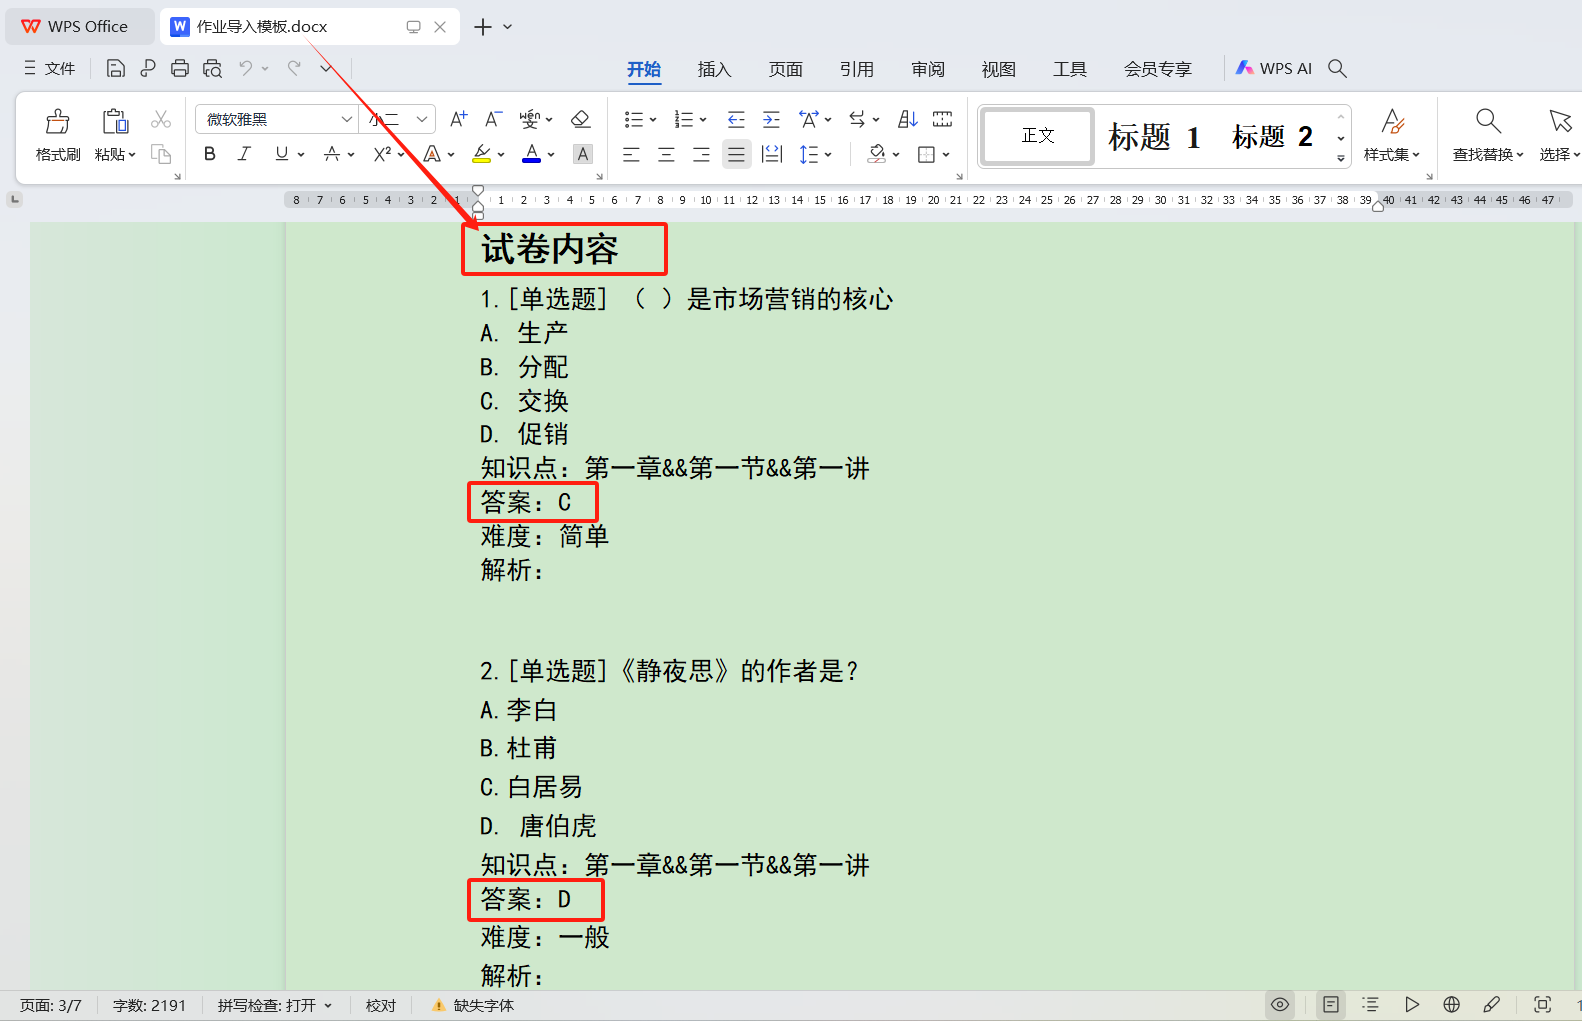This screenshot has height=1021, width=1582.
Task: Switch to the 插入 (Insert) tab
Action: click(714, 69)
